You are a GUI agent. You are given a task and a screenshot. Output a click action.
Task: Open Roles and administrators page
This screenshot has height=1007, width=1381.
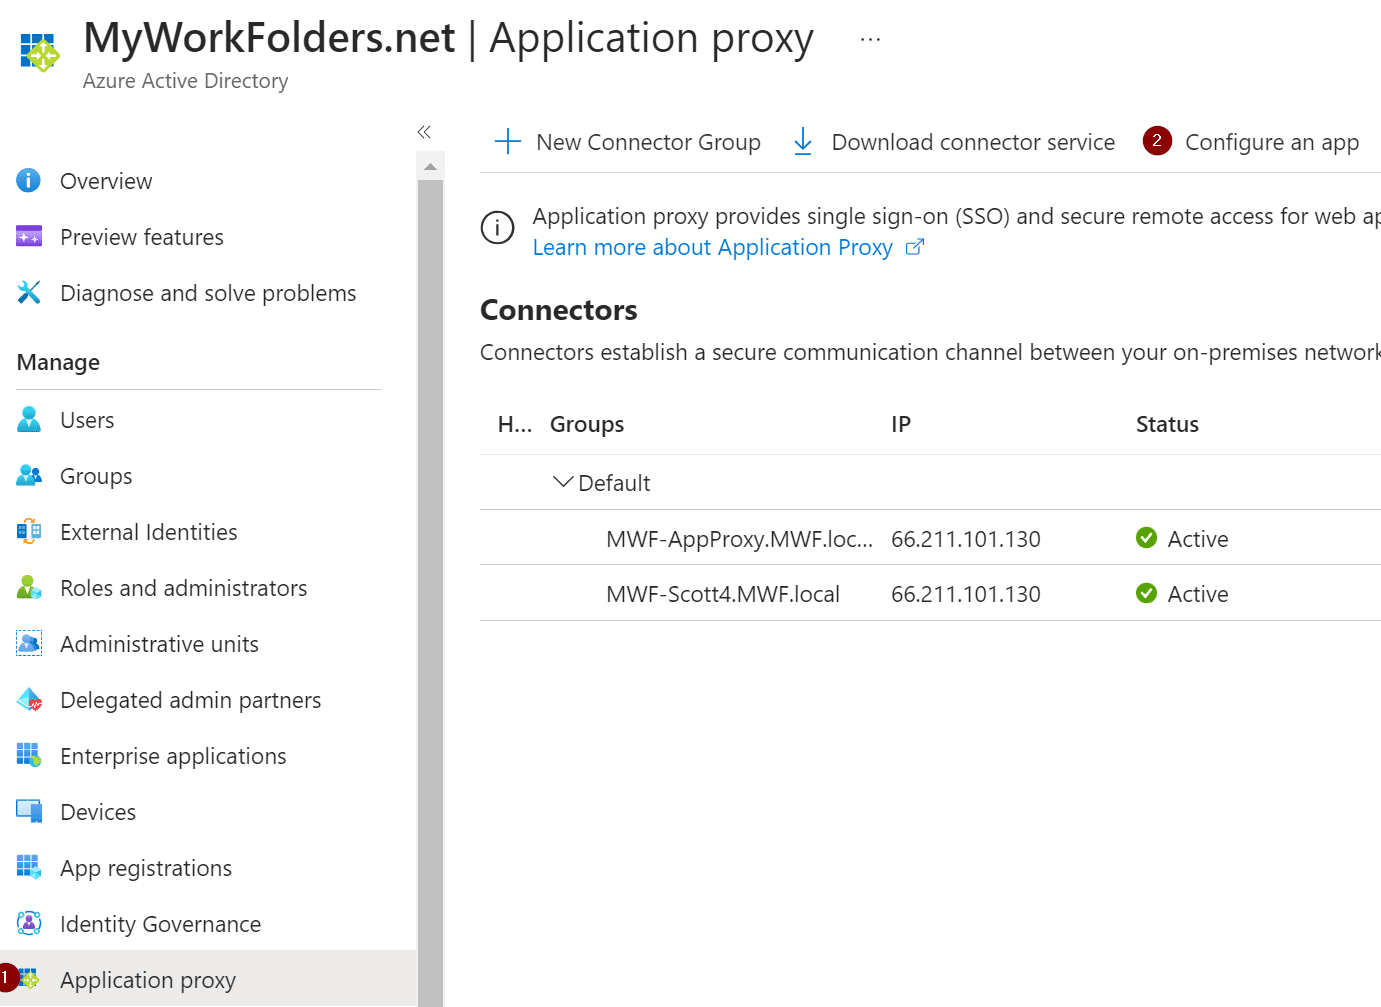tap(183, 588)
